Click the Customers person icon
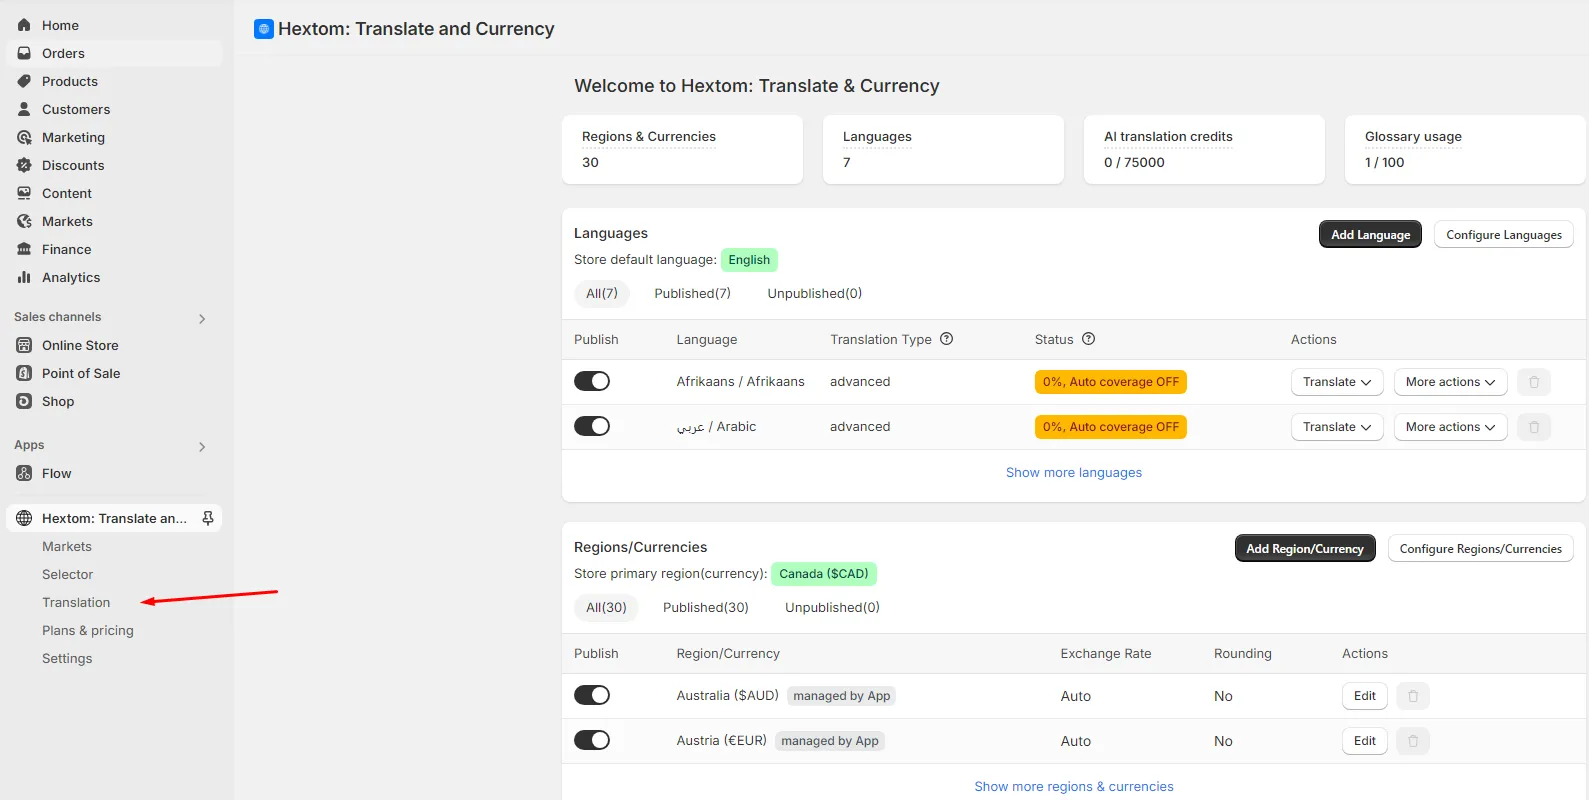Viewport: 1589px width, 800px height. click(24, 109)
